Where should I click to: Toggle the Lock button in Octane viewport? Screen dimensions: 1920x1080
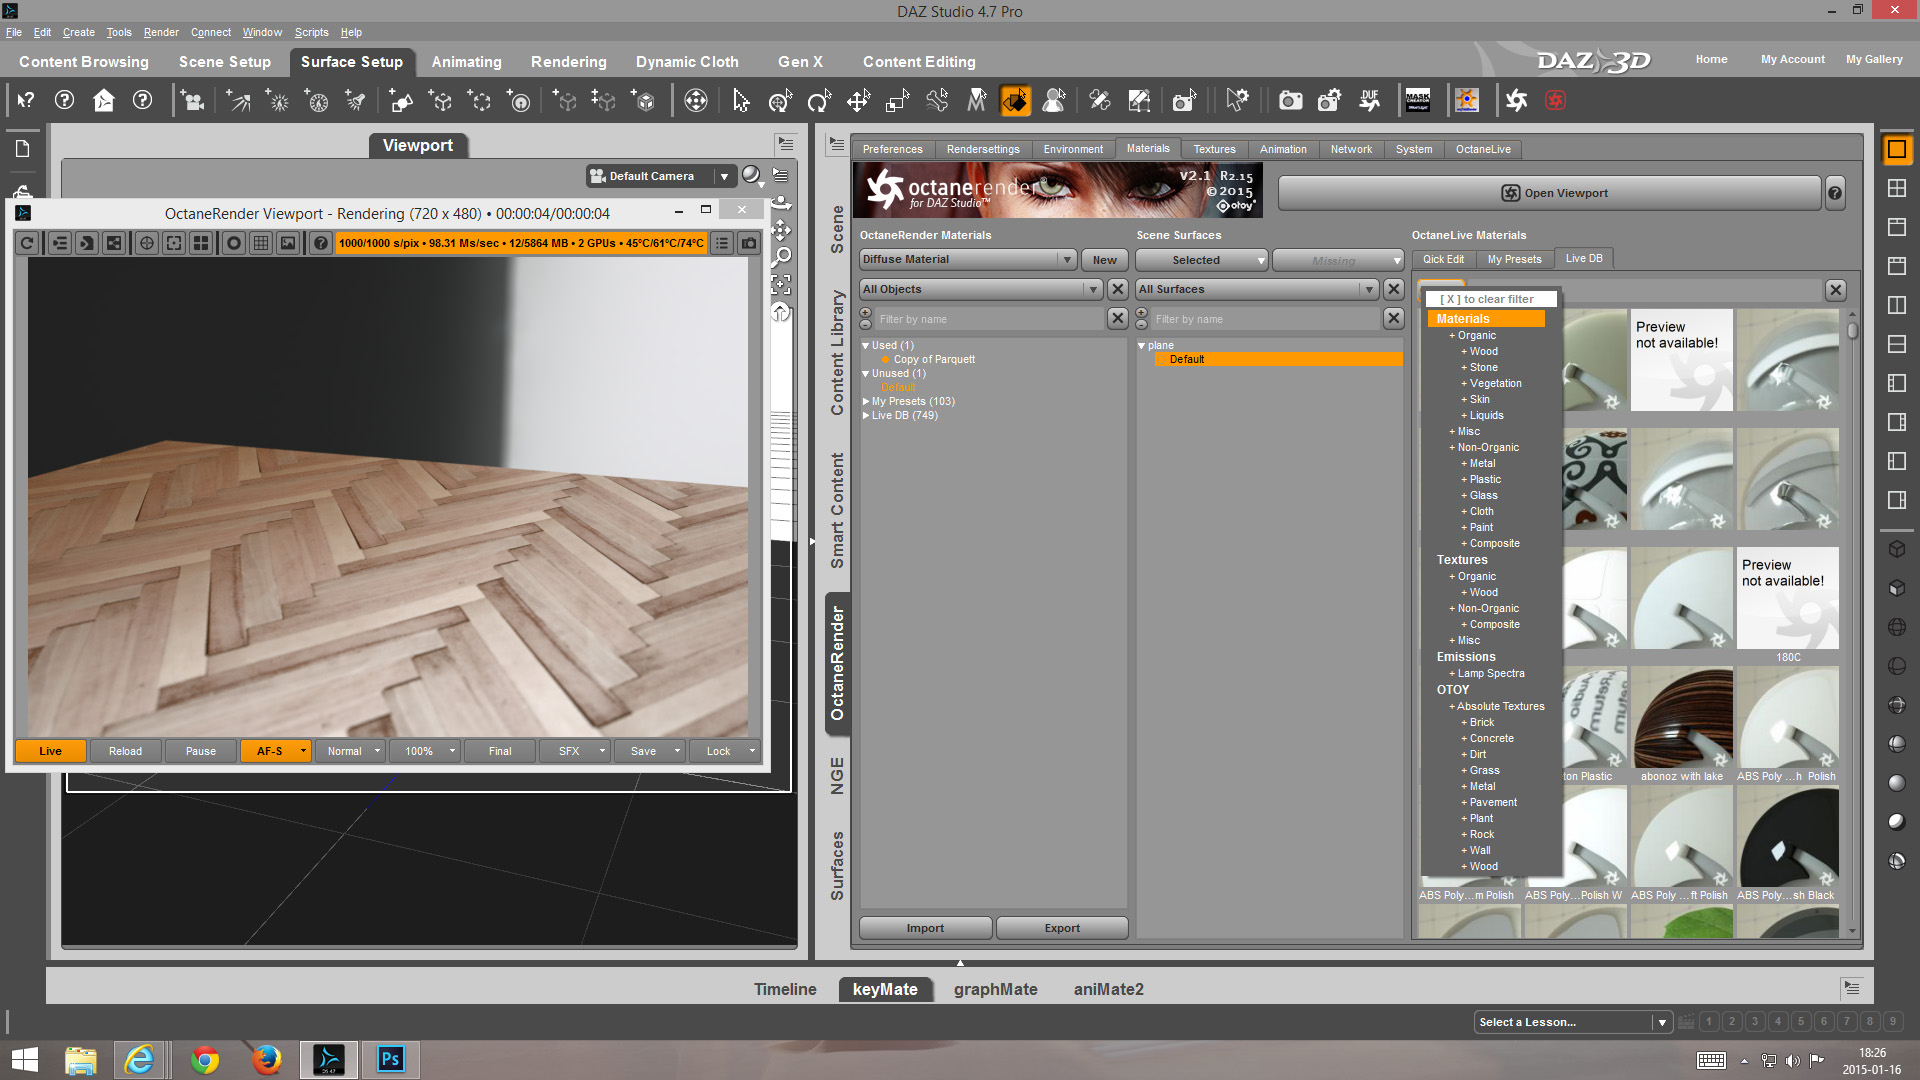[718, 751]
